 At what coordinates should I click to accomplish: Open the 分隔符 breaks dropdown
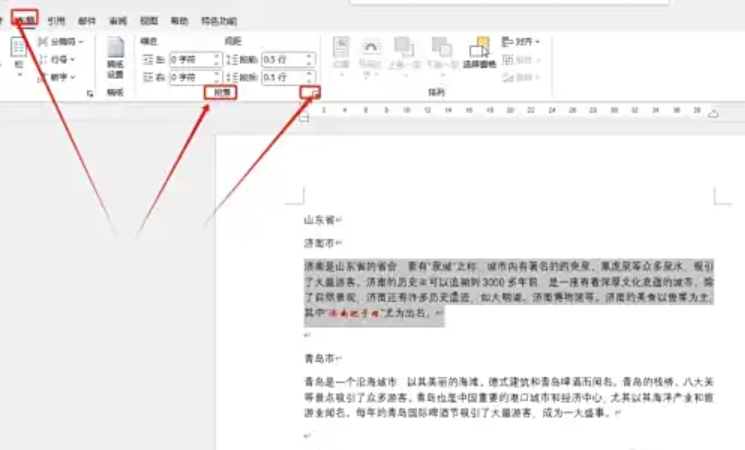pyautogui.click(x=61, y=42)
